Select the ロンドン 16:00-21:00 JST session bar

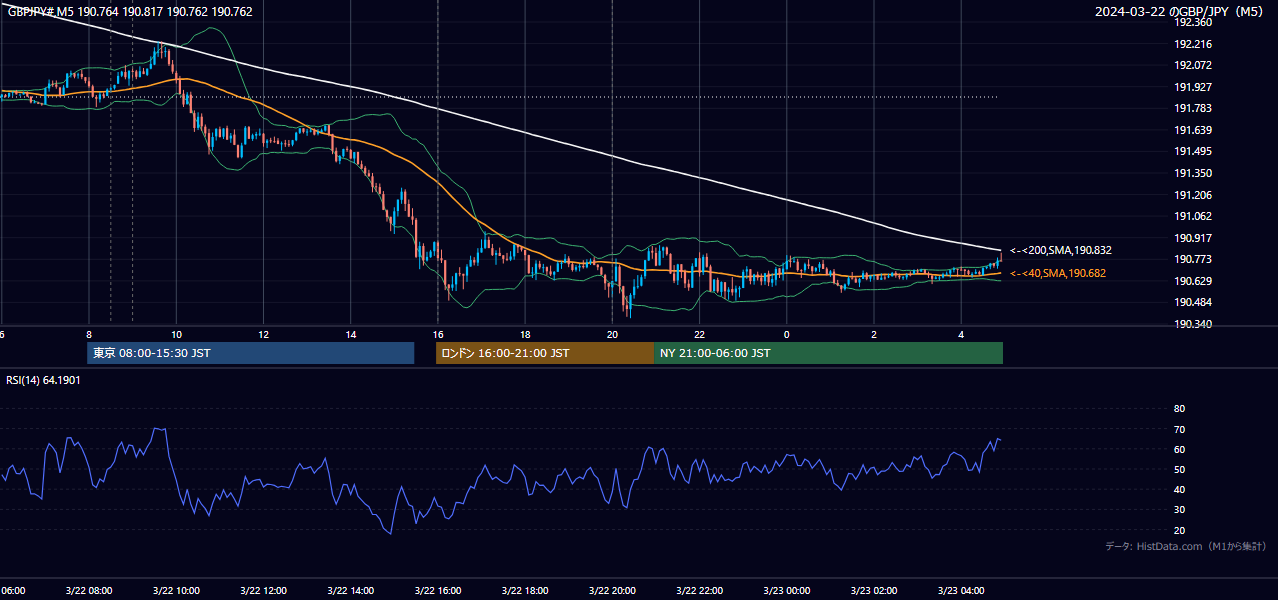click(544, 353)
